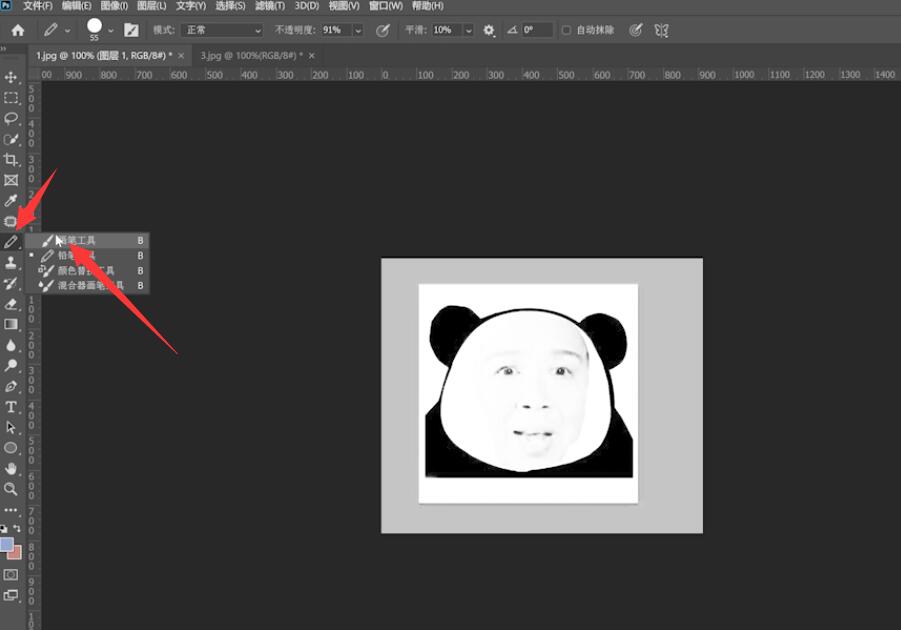Select the Quick Selection tool
The image size is (901, 630).
click(x=10, y=140)
